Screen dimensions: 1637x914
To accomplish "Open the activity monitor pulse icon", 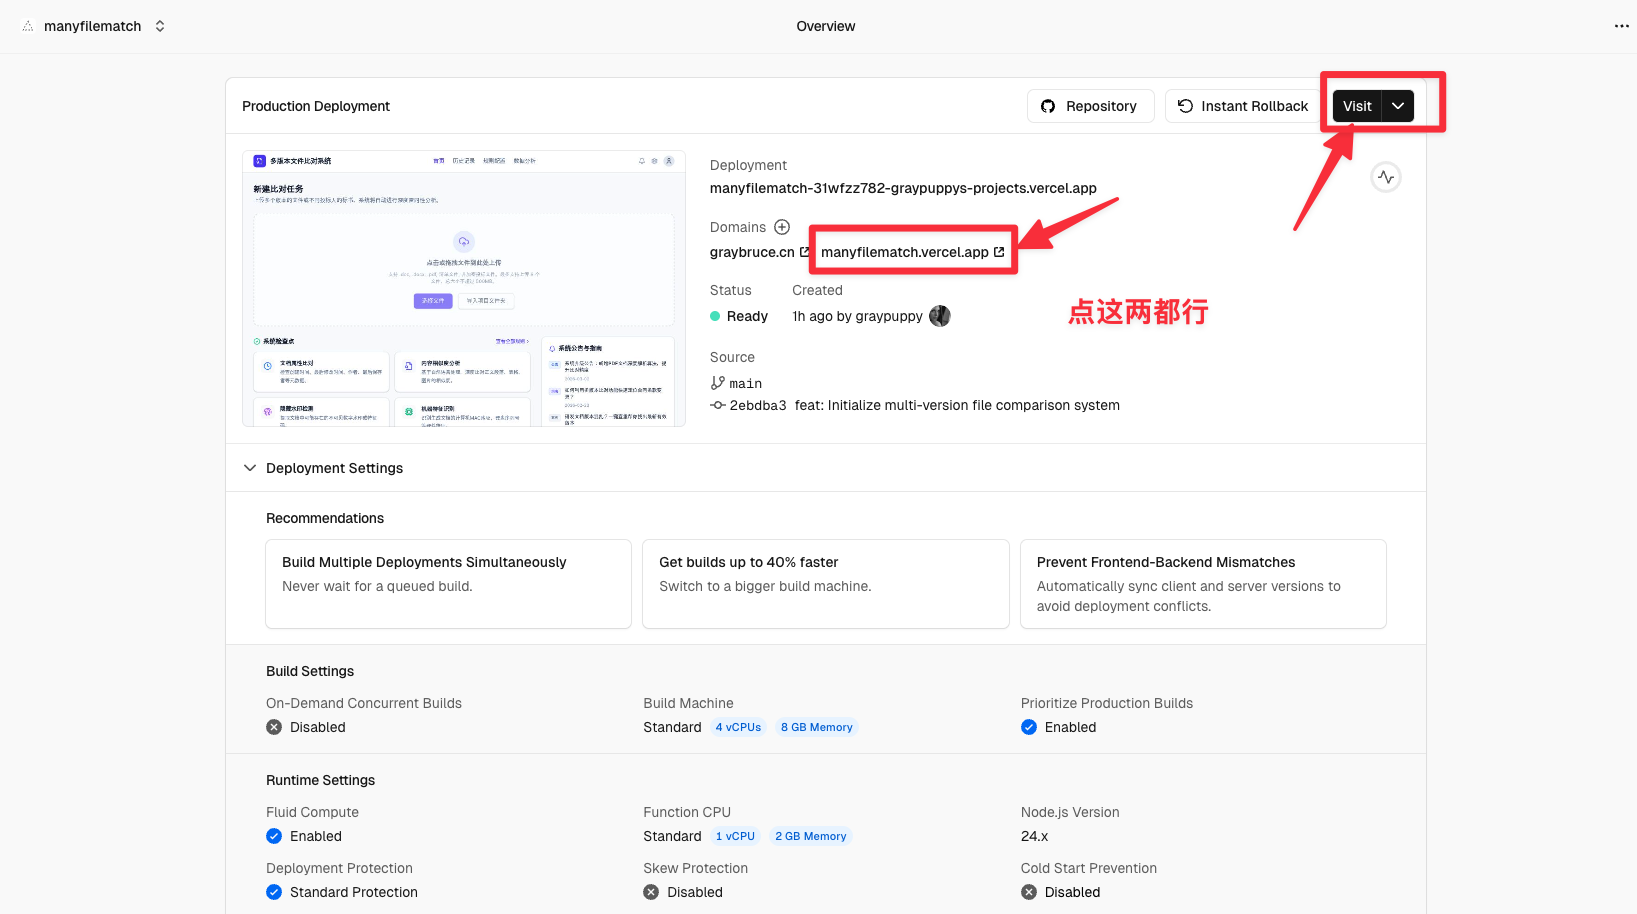I will click(1385, 177).
